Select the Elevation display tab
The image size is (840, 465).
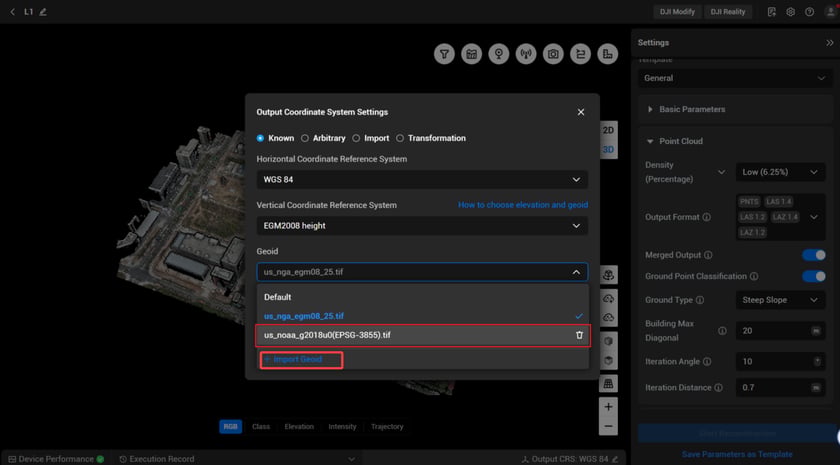click(x=299, y=426)
